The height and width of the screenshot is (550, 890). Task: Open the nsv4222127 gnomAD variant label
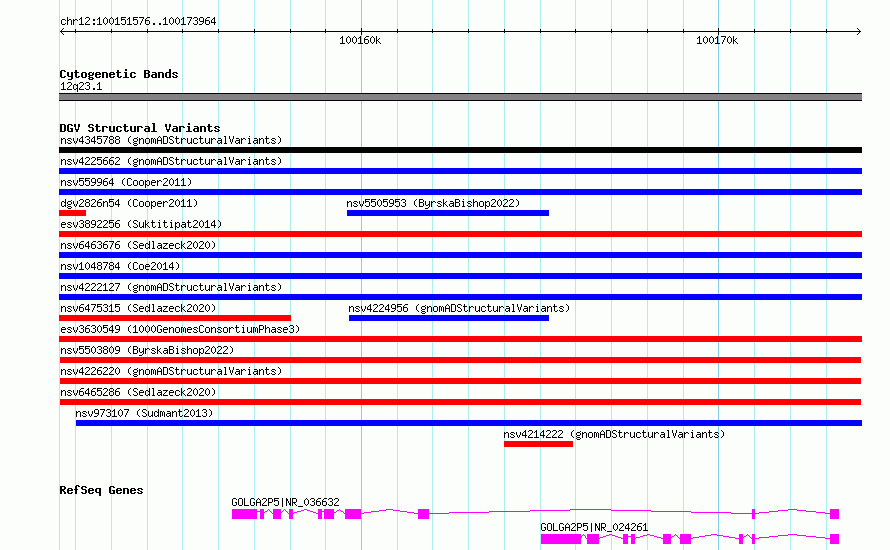171,287
